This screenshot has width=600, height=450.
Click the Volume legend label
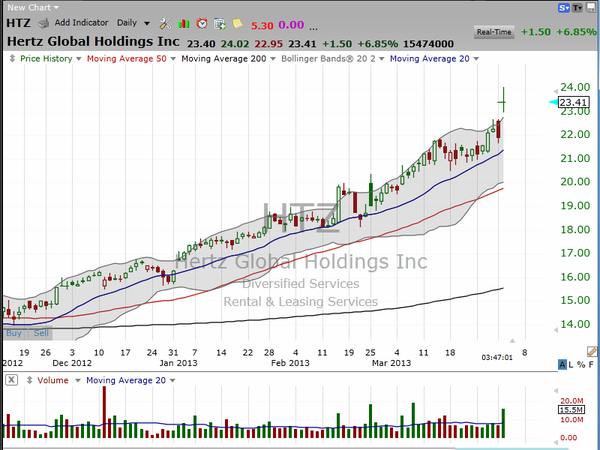[x=53, y=380]
